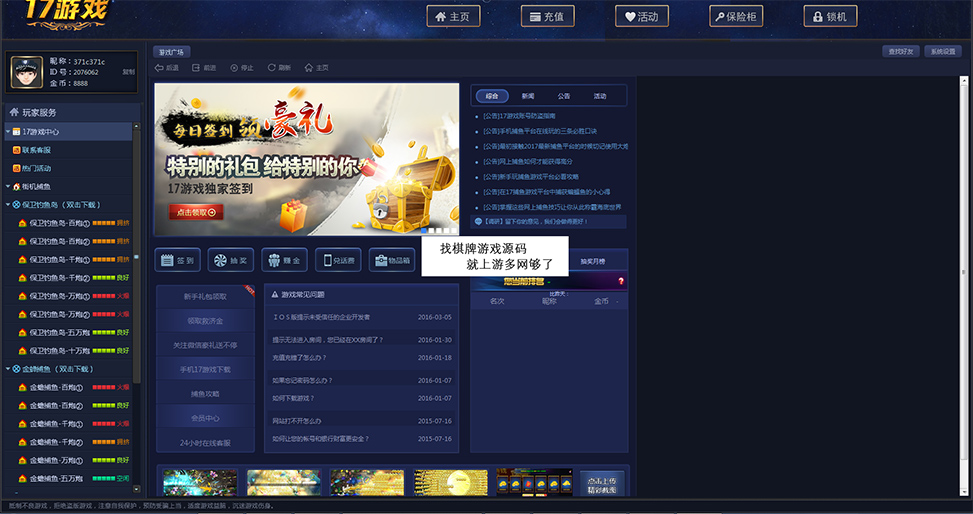Collapse the 街机捕鱼 category
This screenshot has height=514, width=973.
click(8, 186)
